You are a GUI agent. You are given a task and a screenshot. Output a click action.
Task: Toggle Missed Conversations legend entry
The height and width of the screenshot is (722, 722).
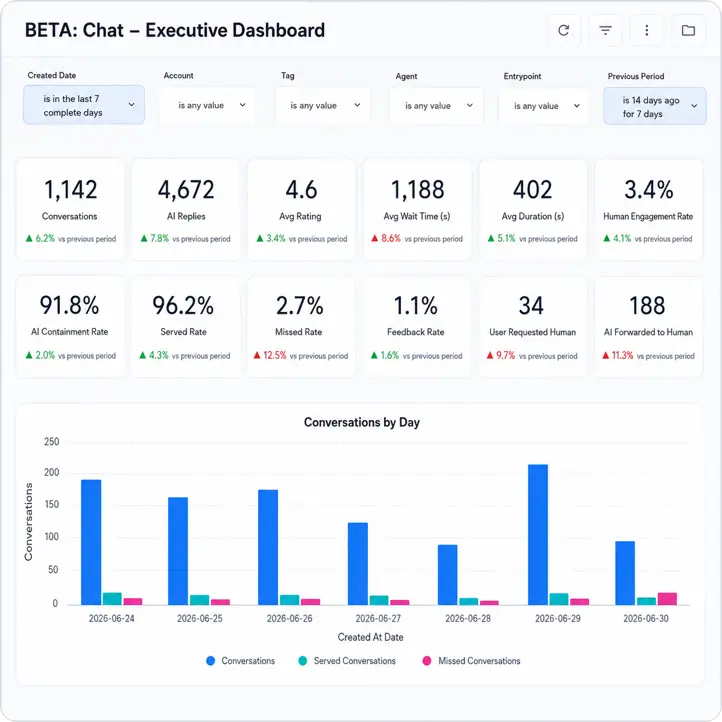(471, 661)
